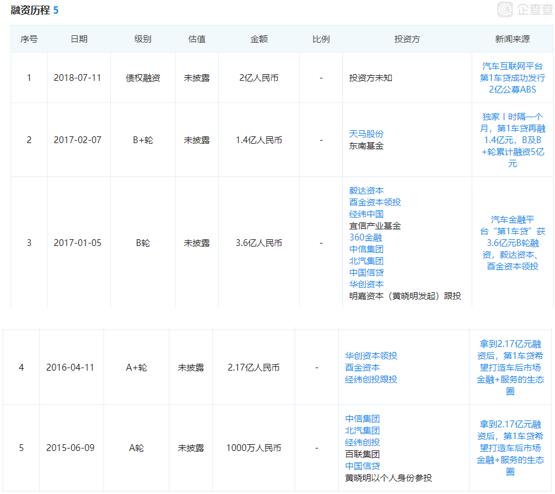
Task: Click the 经纬创投跟投 investor link
Action: click(x=371, y=379)
